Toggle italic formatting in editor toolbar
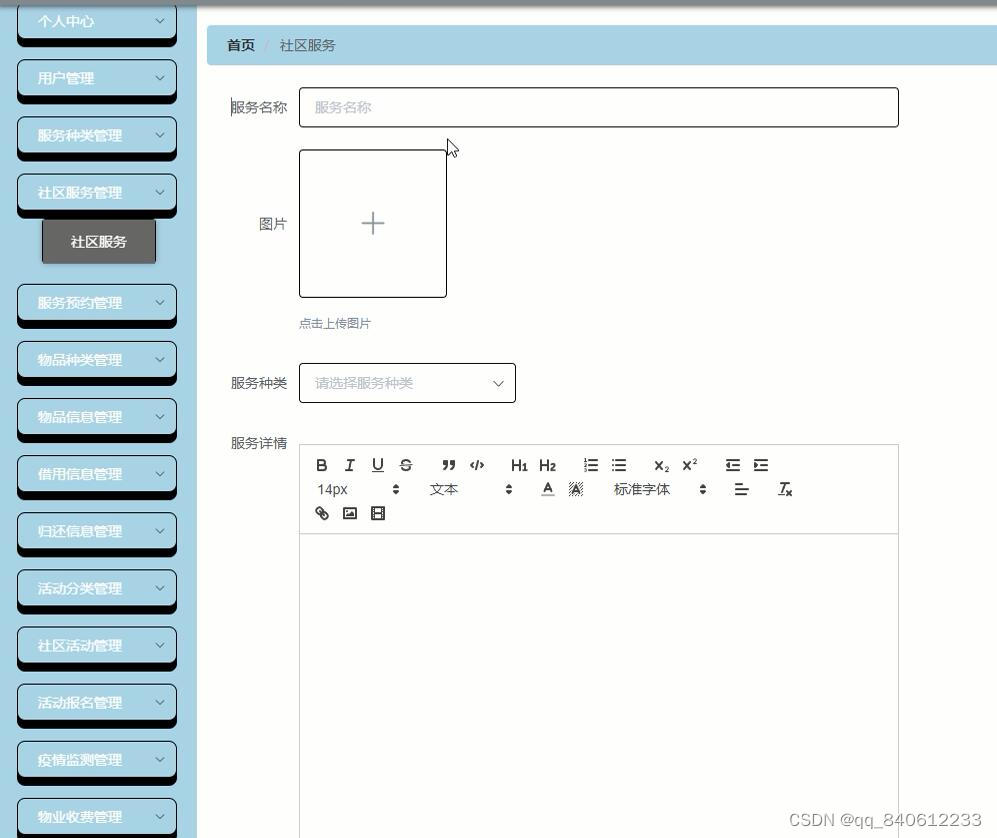The width and height of the screenshot is (997, 838). point(350,465)
